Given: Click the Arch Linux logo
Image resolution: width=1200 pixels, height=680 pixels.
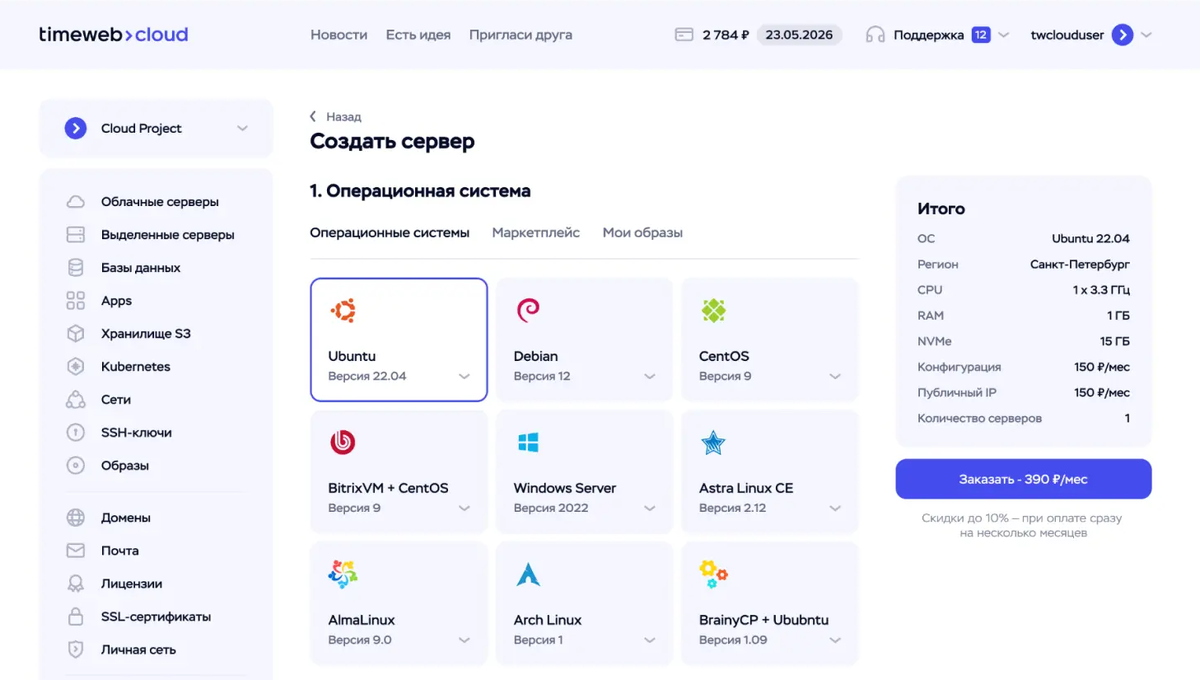Looking at the screenshot, I should (528, 574).
